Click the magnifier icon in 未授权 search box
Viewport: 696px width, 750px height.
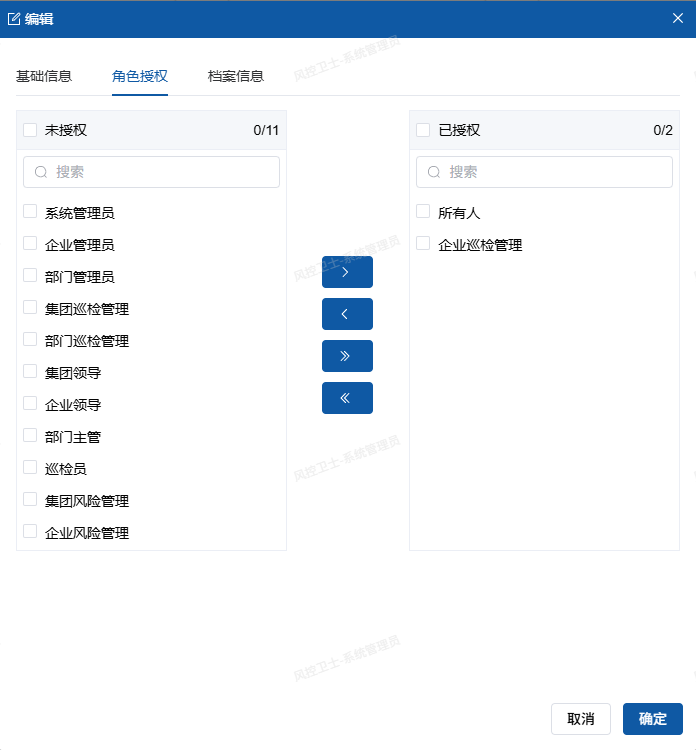(41, 172)
